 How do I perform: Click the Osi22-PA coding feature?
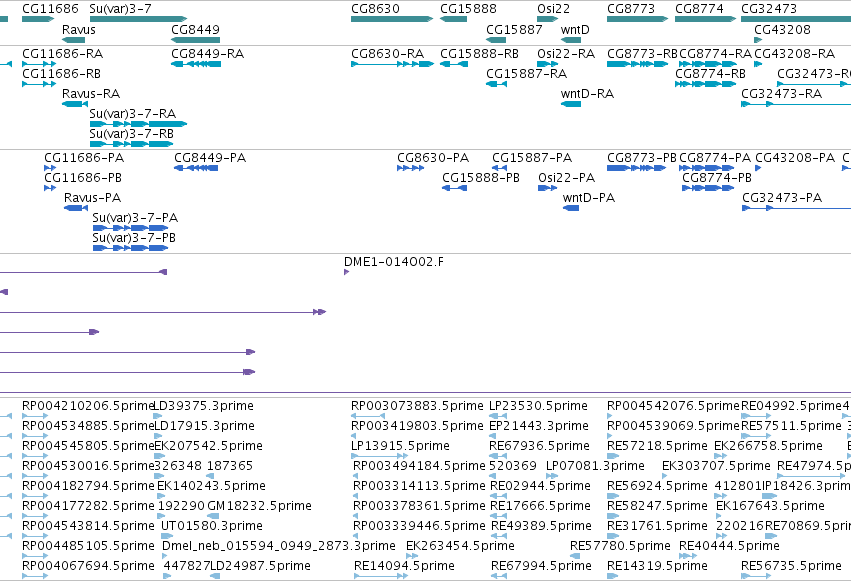[548, 188]
